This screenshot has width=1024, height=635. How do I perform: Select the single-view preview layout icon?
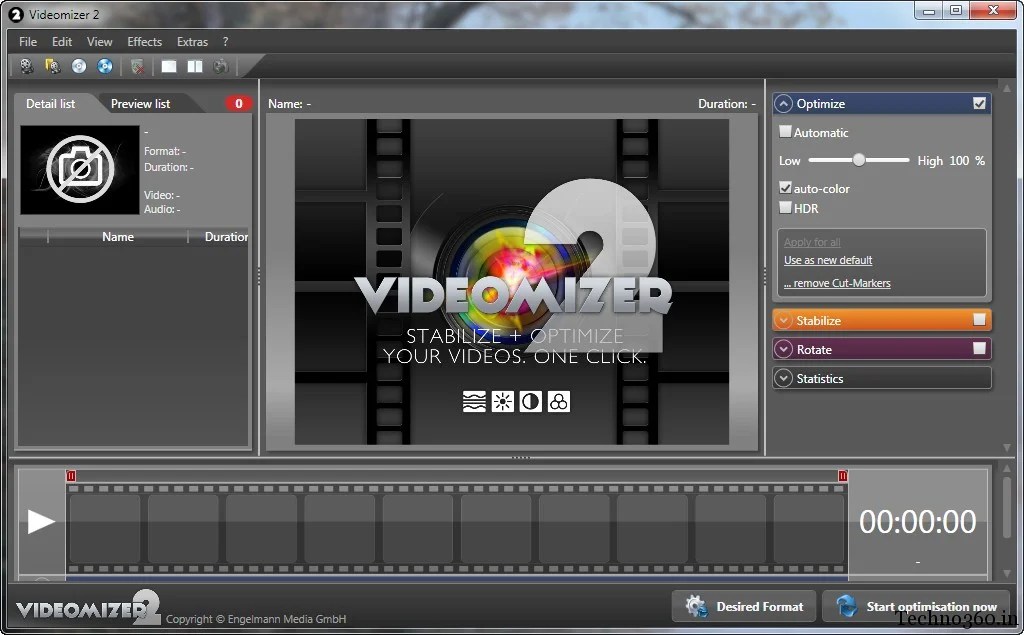[169, 66]
